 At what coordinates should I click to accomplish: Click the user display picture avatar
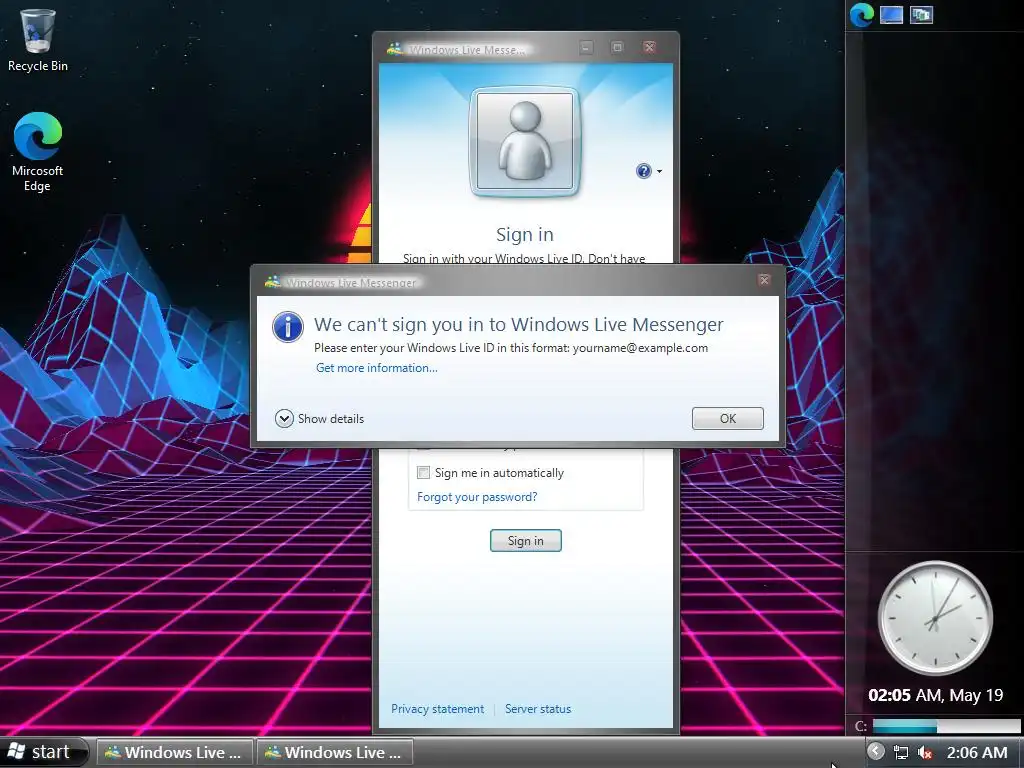(x=525, y=141)
